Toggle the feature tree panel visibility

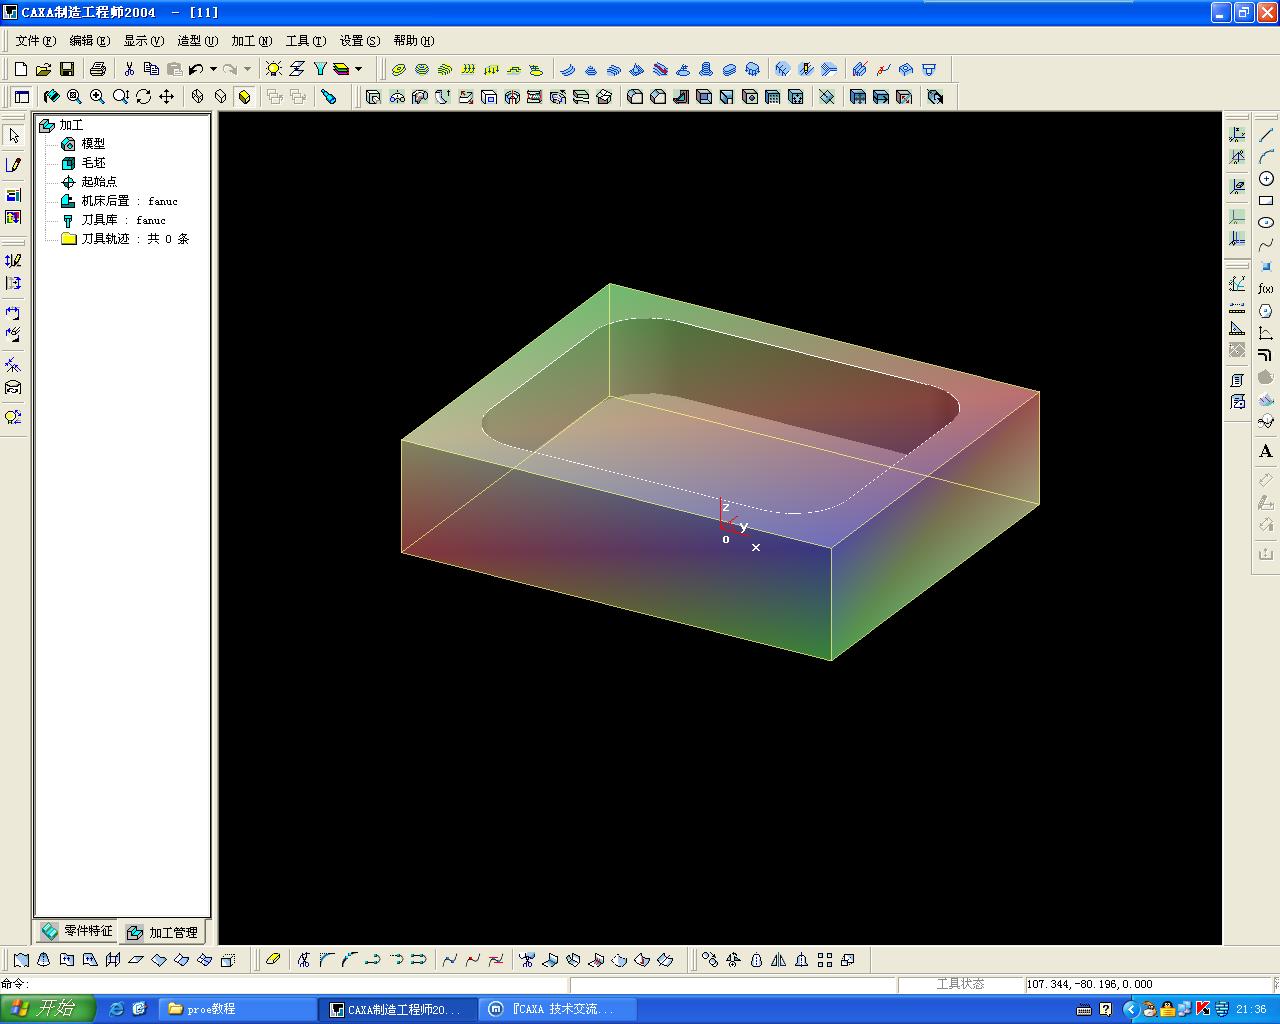[x=21, y=97]
